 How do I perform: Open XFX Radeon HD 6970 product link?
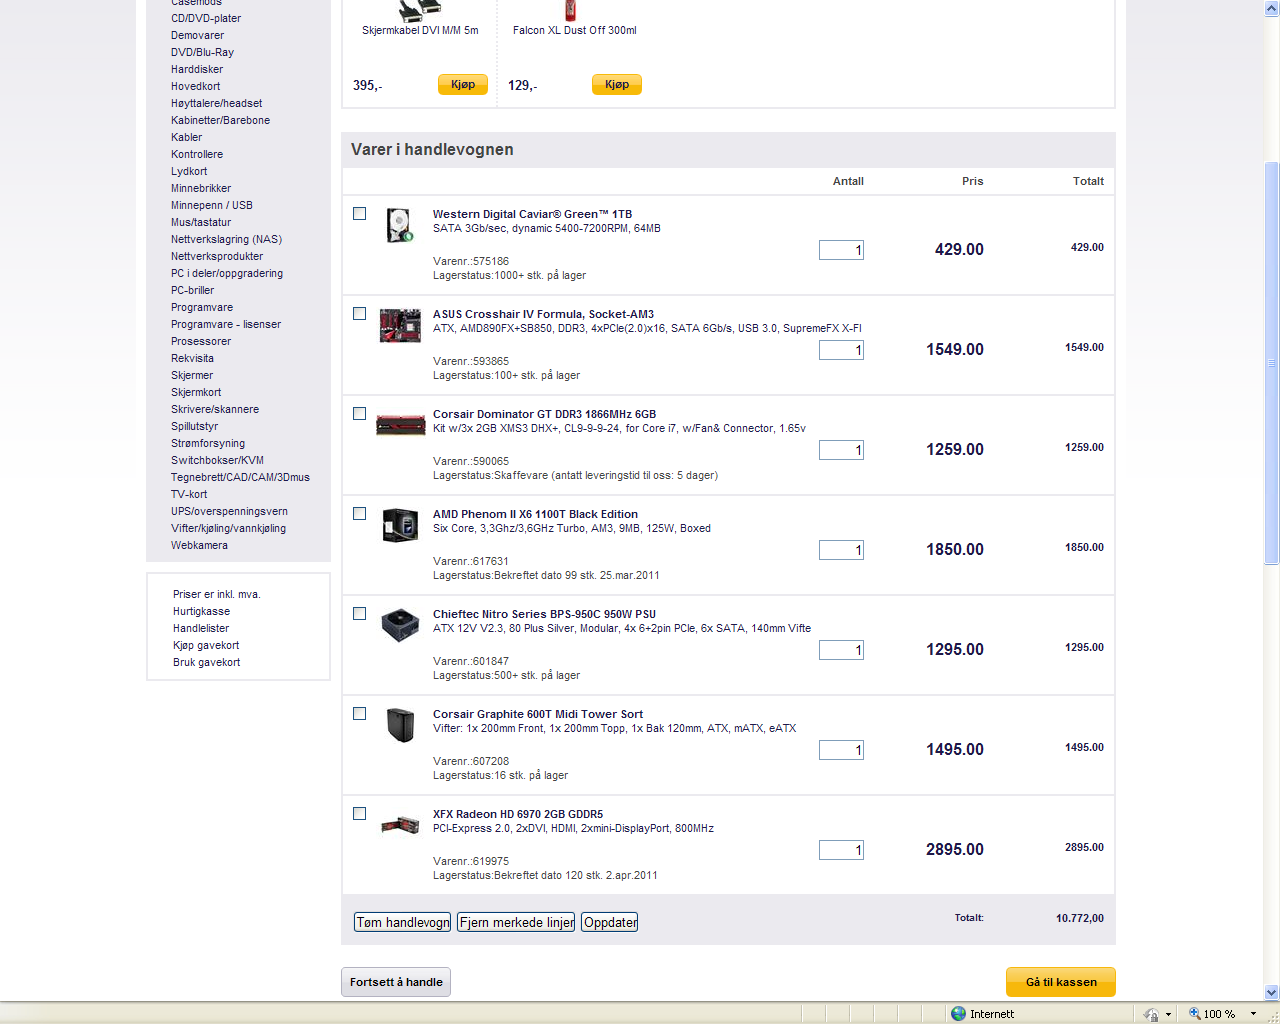pos(518,814)
